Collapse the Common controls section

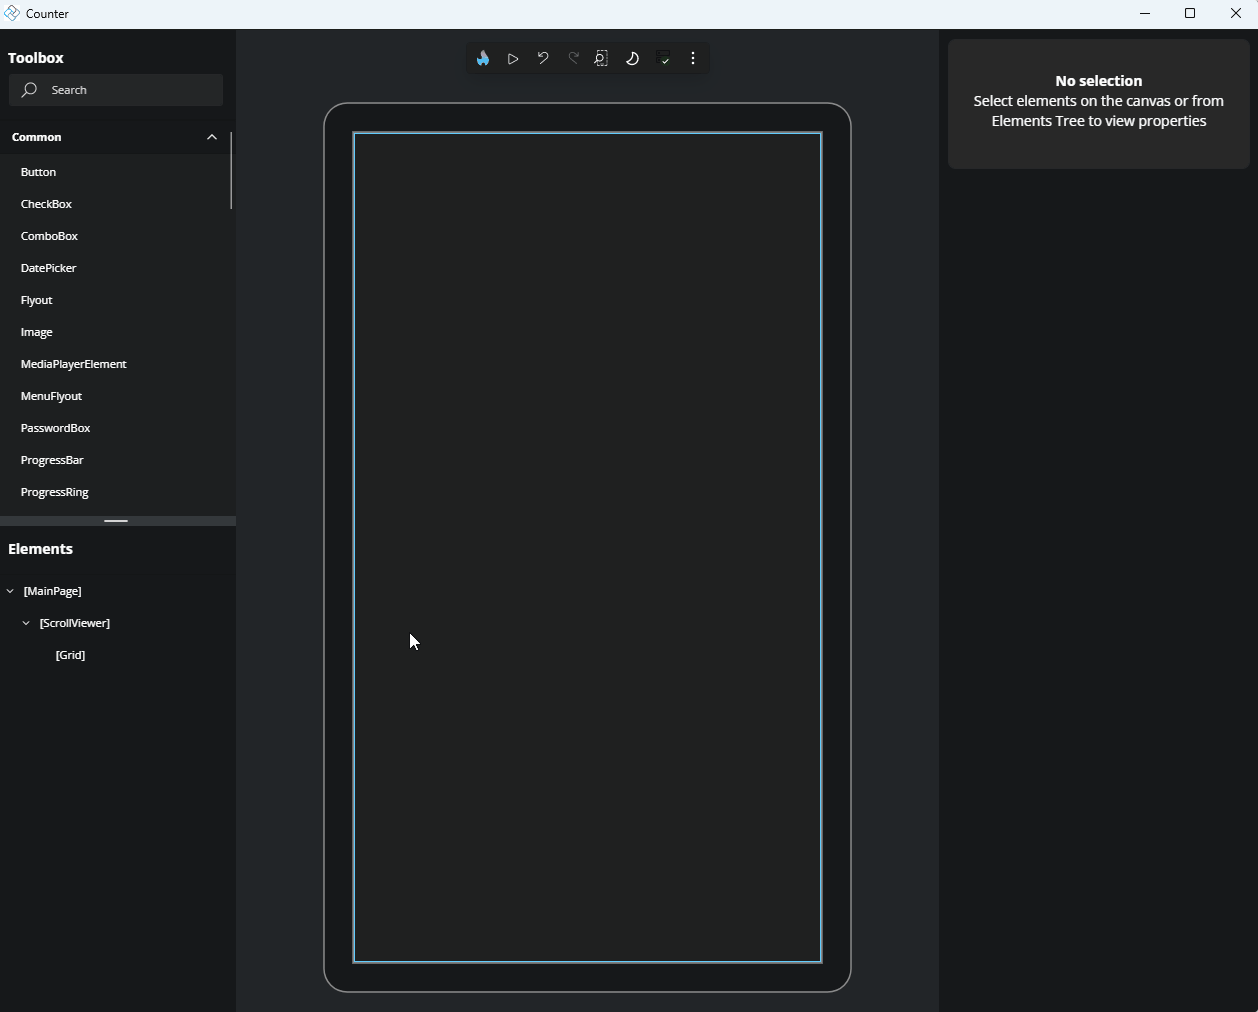(212, 137)
